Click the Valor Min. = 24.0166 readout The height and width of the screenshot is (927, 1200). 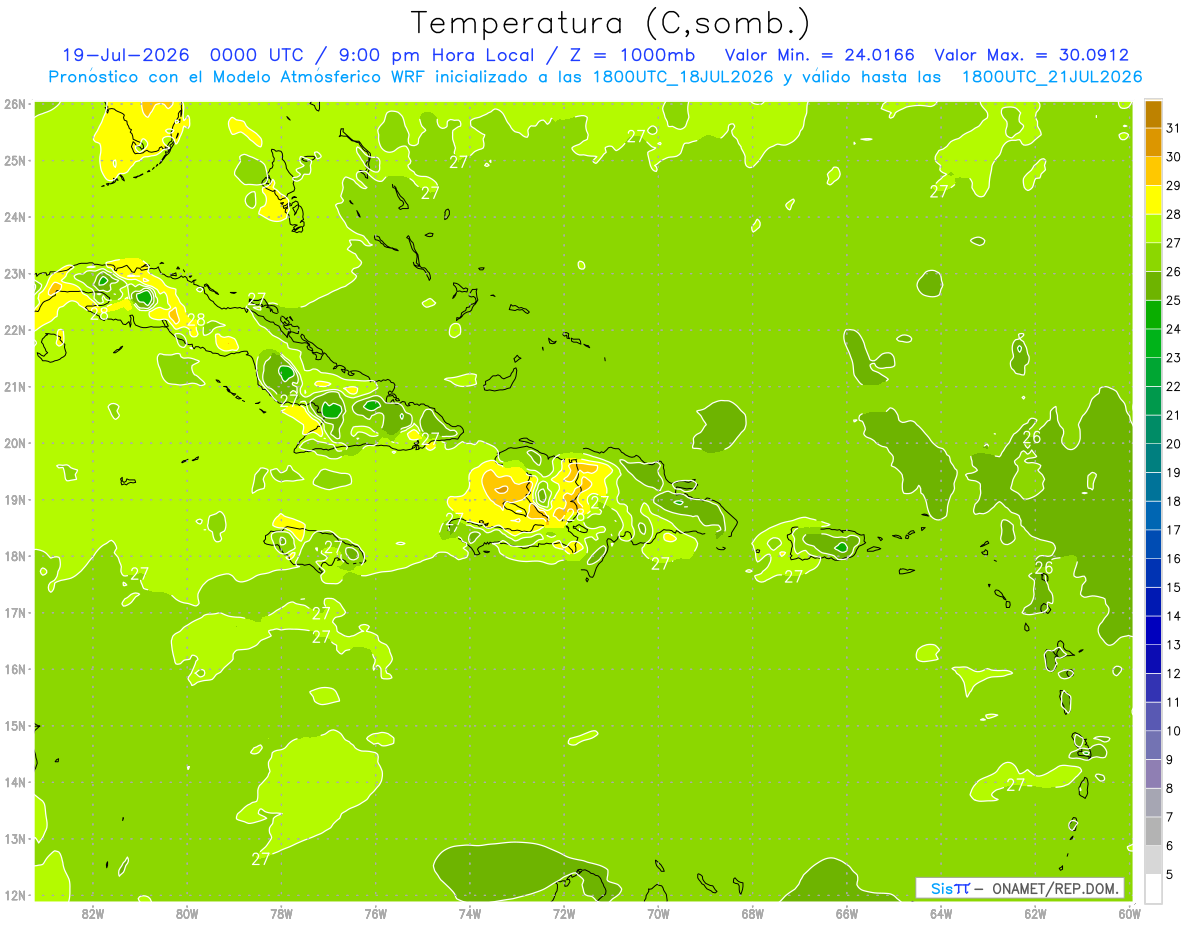pyautogui.click(x=818, y=55)
